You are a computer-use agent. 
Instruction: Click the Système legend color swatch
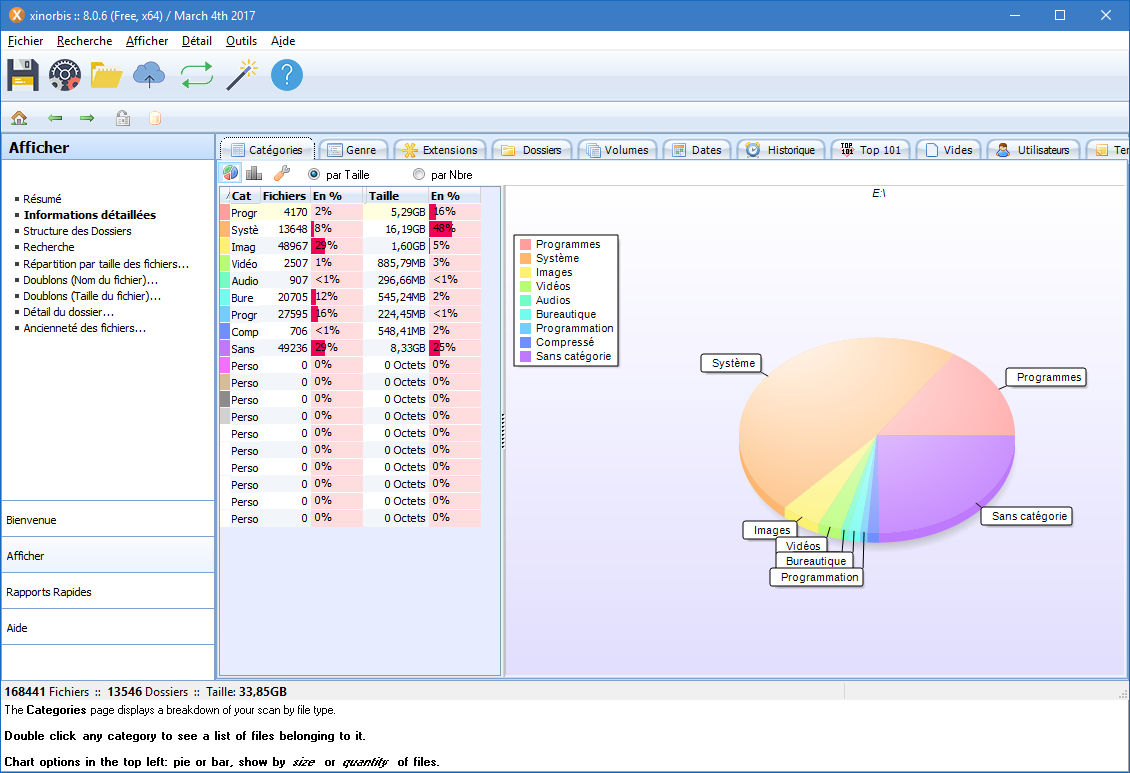[x=525, y=258]
